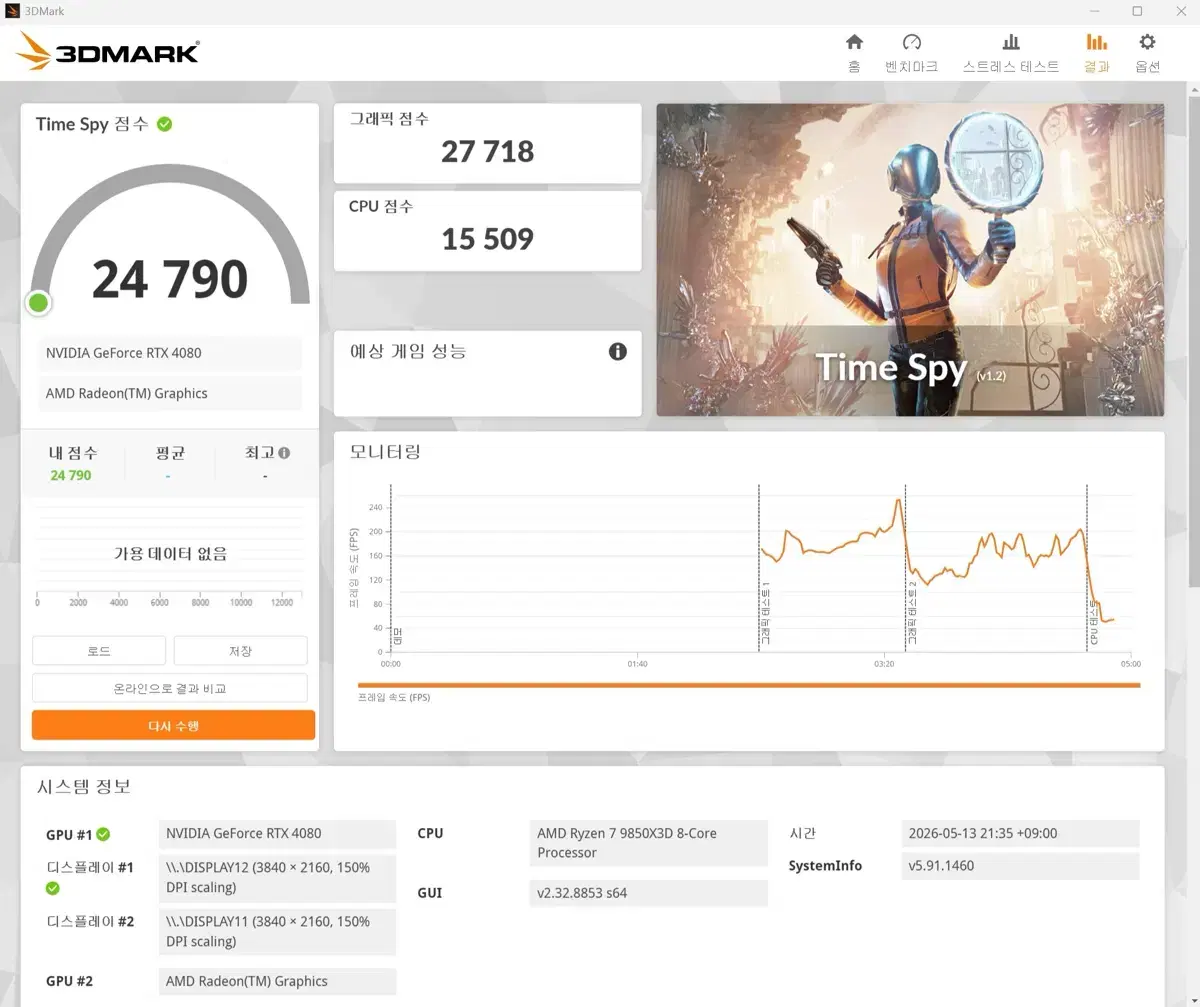Open the 결과 results bar-chart icon
Viewport: 1200px width, 1007px height.
[x=1096, y=42]
